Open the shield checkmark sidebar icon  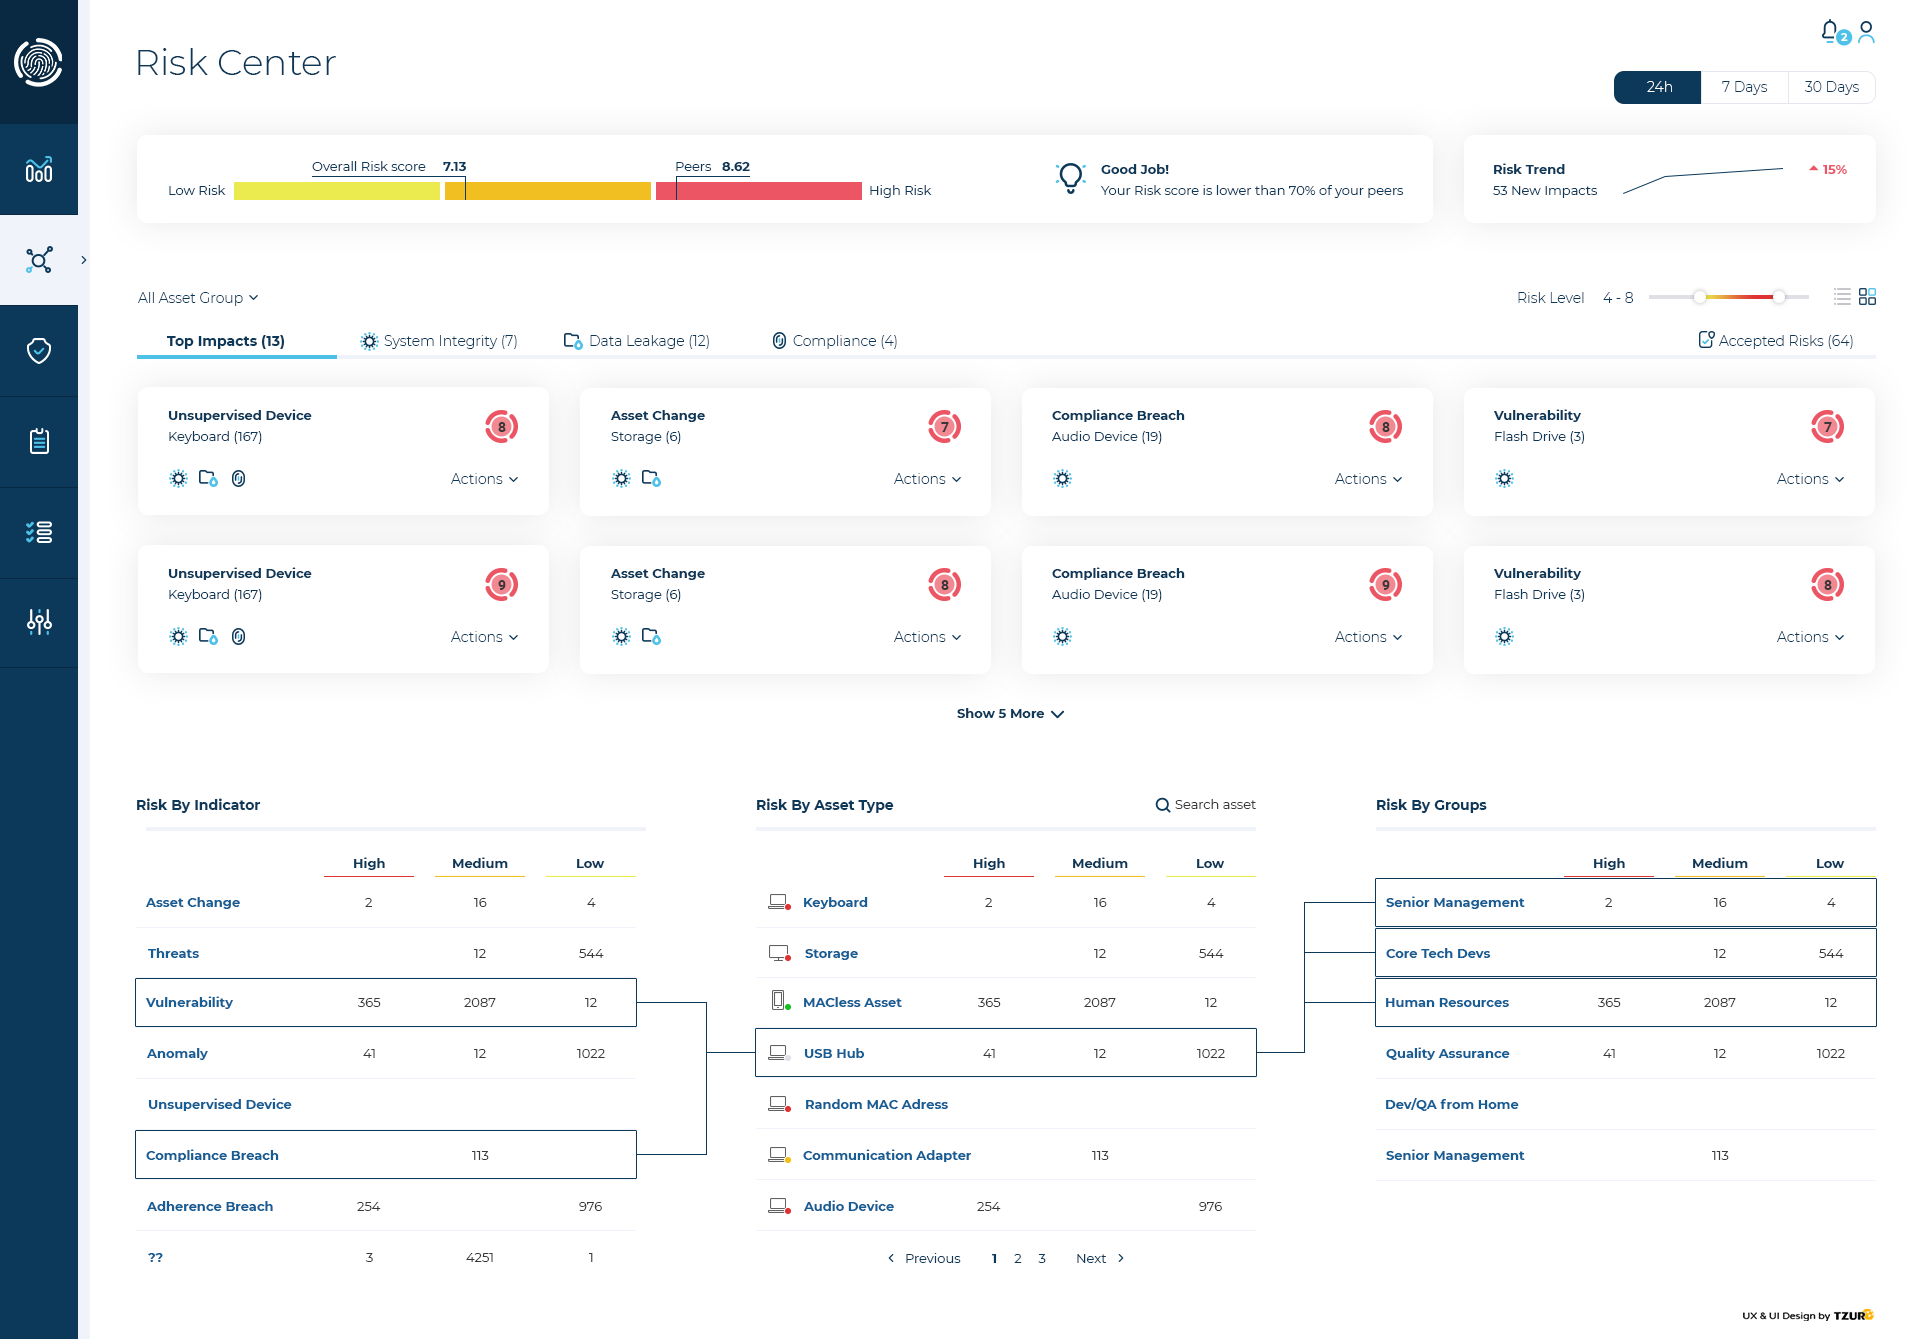click(39, 351)
